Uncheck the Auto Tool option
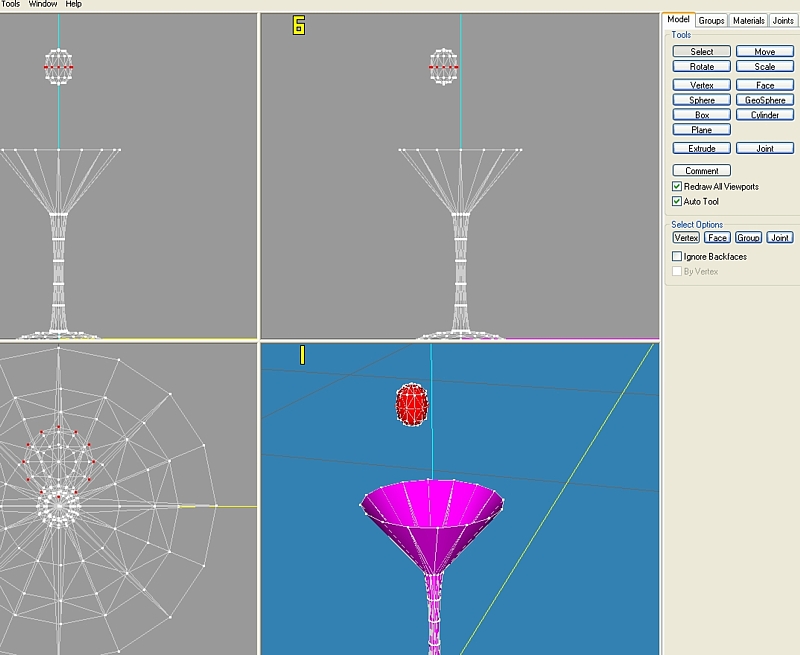This screenshot has height=655, width=800. pyautogui.click(x=678, y=202)
